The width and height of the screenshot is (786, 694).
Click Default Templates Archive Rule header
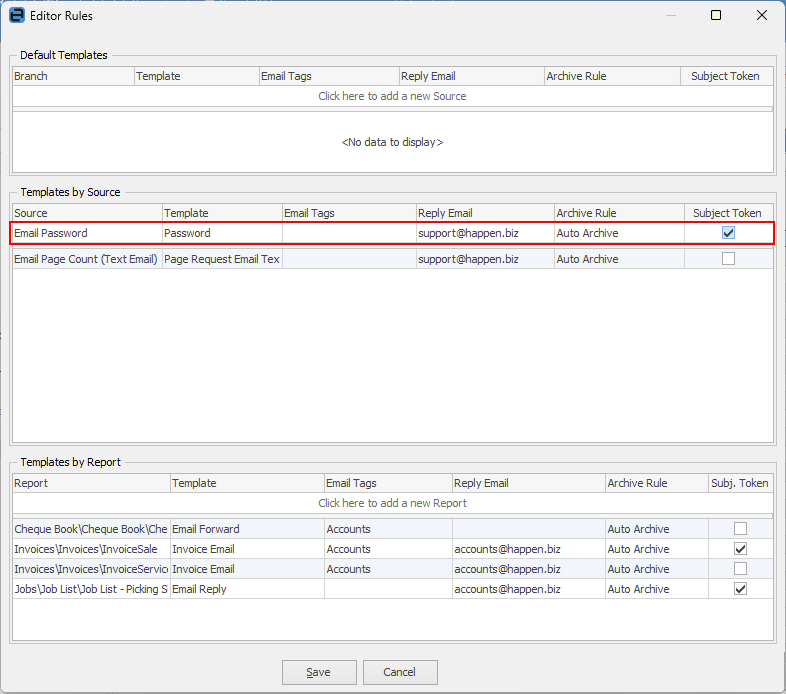click(x=613, y=76)
